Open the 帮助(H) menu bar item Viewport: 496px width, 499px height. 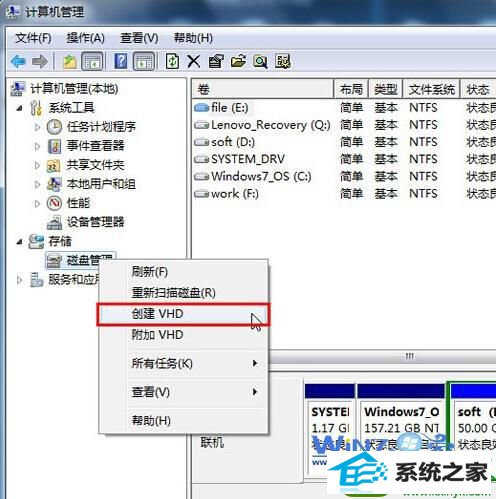pyautogui.click(x=193, y=38)
